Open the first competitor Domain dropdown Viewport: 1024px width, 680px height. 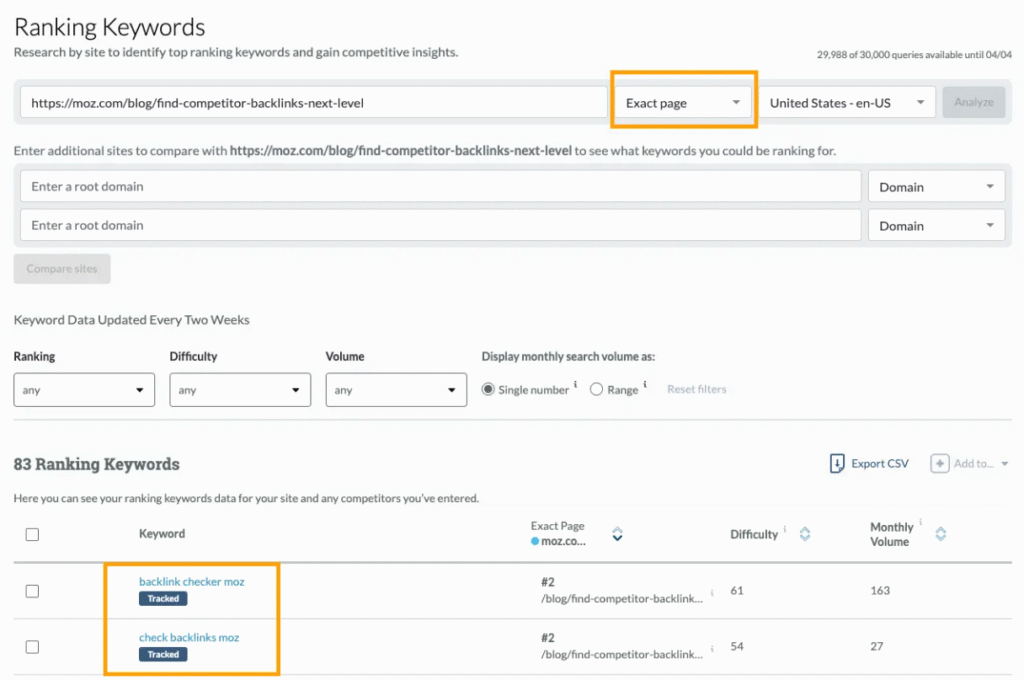pos(936,187)
